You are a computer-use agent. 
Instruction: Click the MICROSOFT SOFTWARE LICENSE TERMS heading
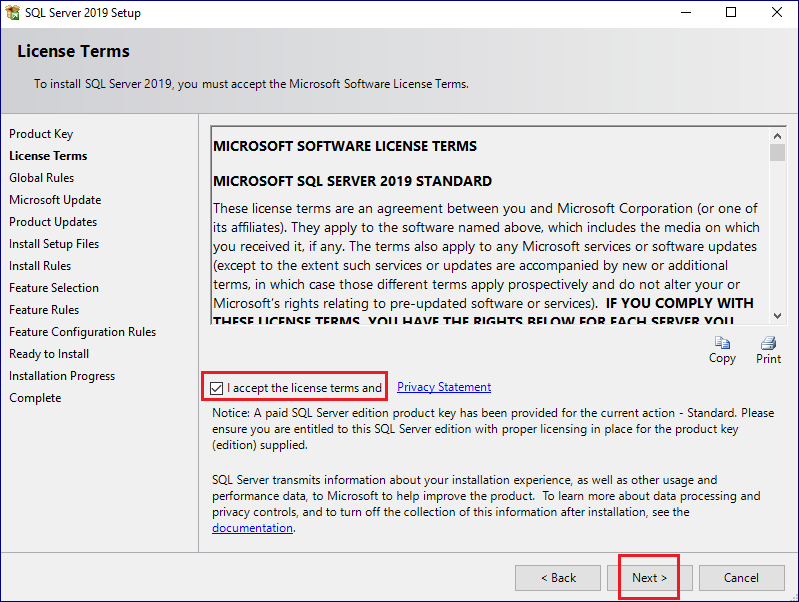(345, 146)
